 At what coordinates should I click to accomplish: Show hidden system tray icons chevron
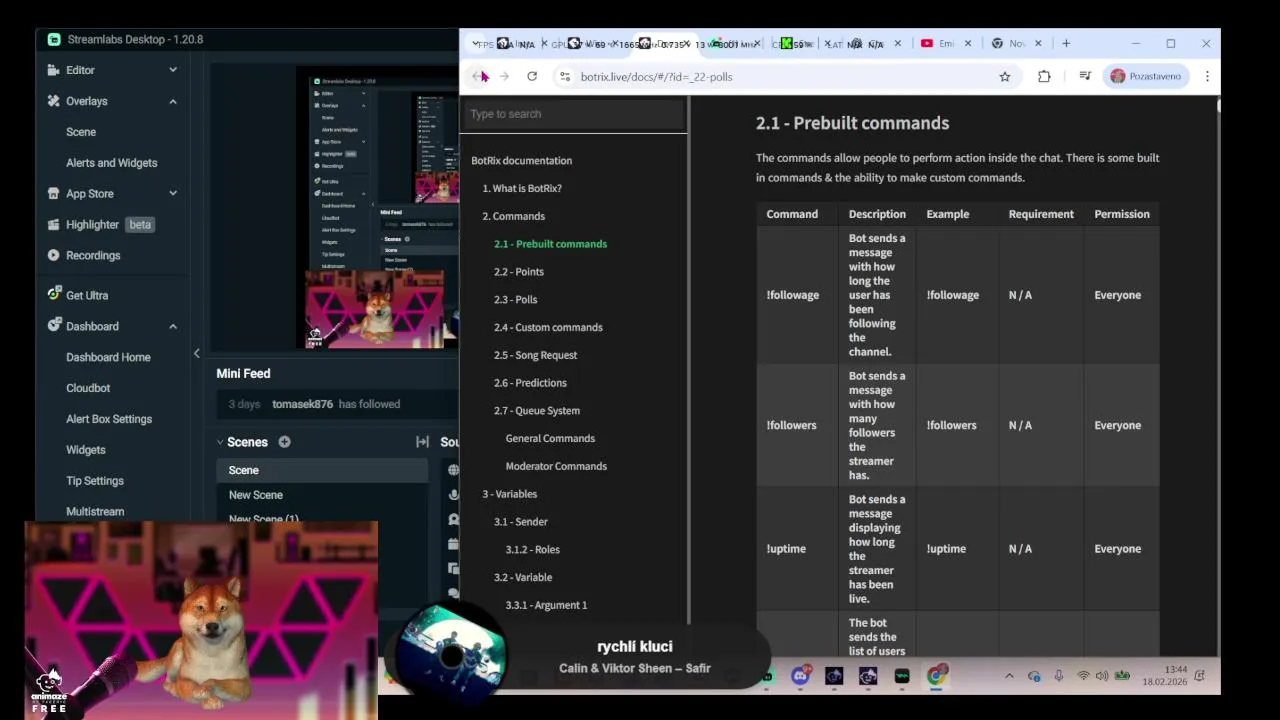1009,677
